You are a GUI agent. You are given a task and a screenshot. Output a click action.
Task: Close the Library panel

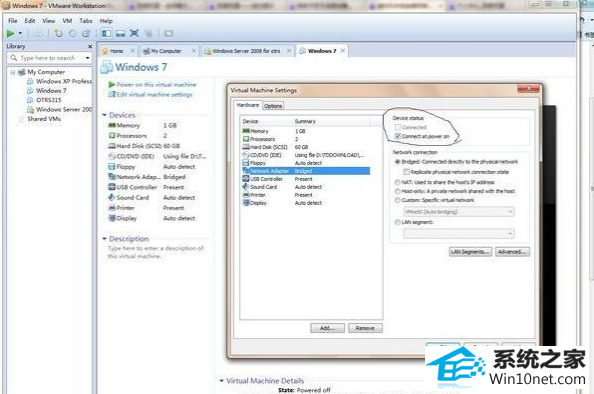coord(90,46)
